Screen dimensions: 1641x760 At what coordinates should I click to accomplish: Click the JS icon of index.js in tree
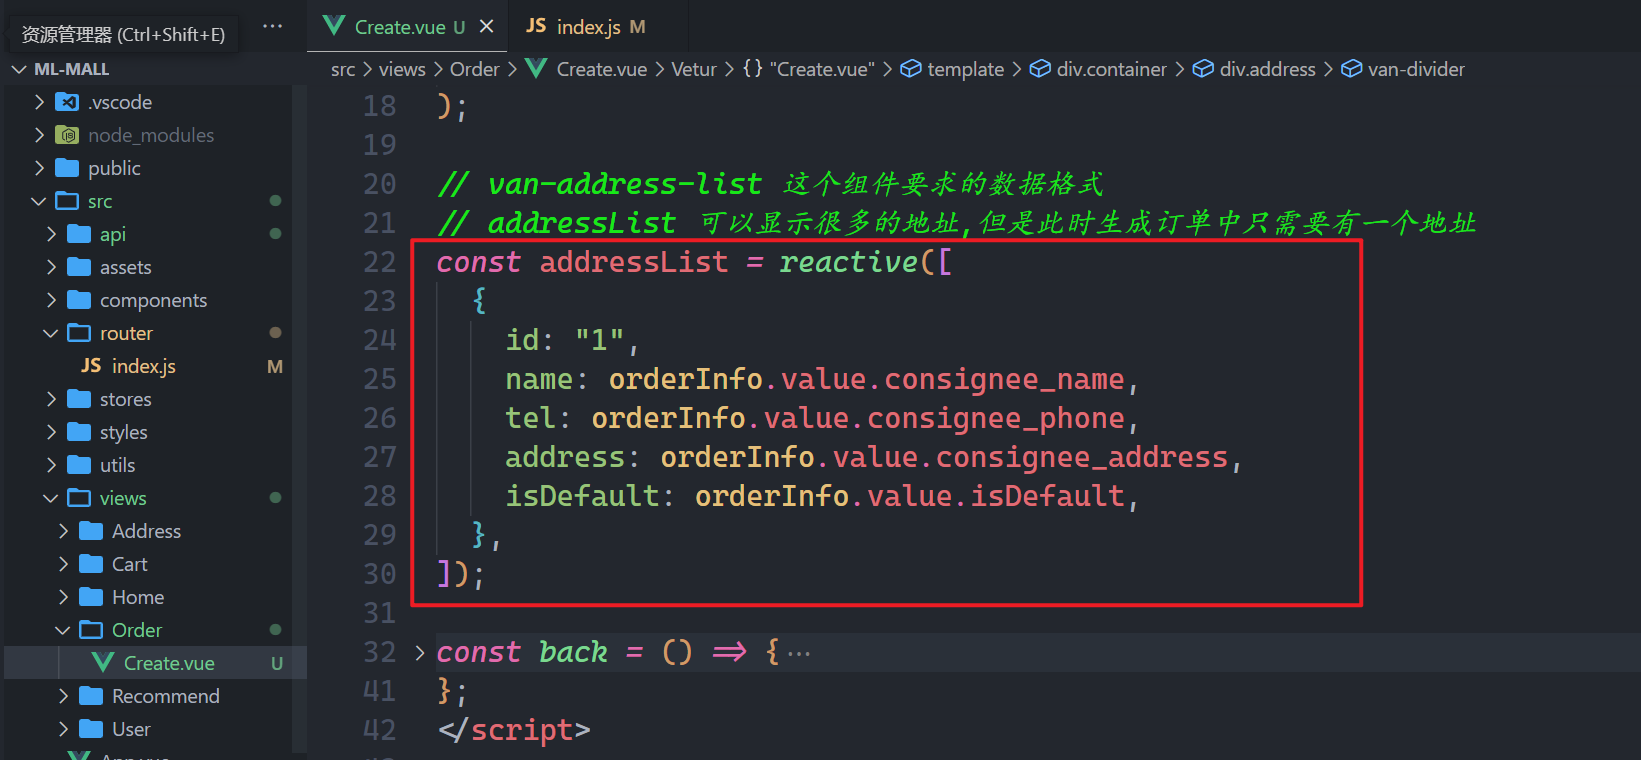[91, 366]
